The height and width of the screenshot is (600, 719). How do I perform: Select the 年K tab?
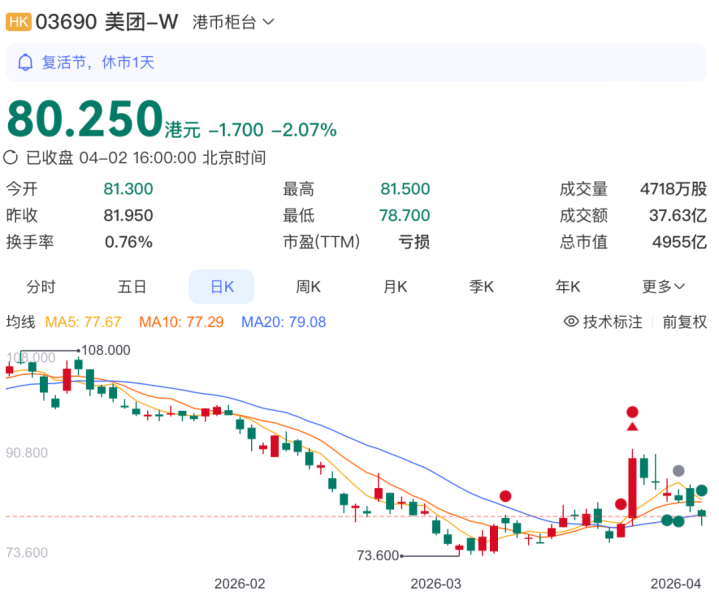coord(568,287)
